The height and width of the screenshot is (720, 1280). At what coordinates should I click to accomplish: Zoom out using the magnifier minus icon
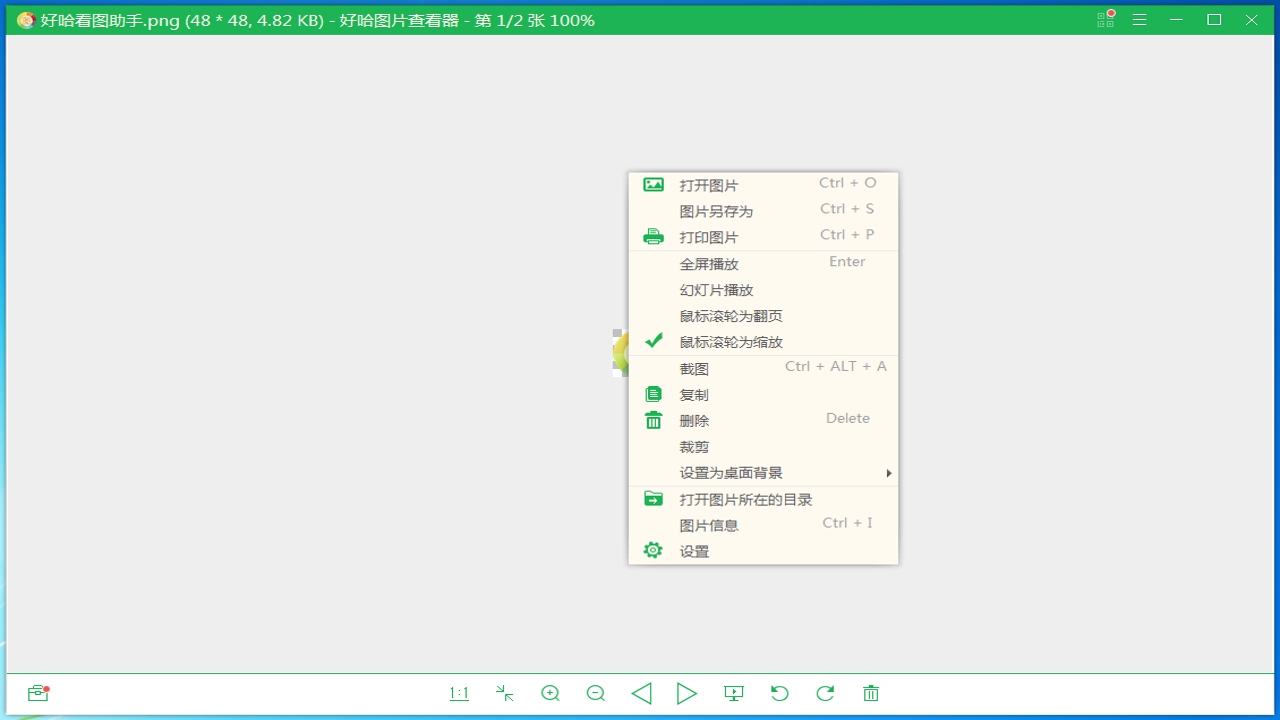[596, 693]
